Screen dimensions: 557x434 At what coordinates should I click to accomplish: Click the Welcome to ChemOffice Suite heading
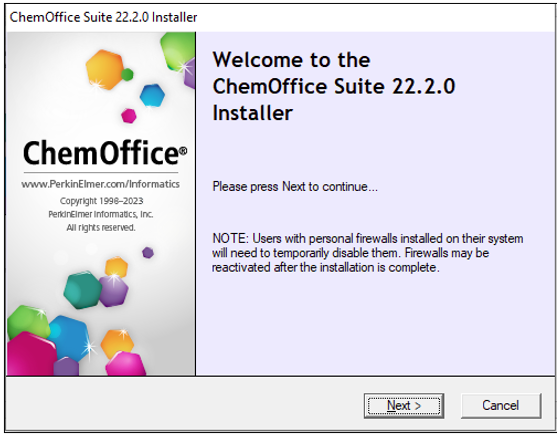click(334, 86)
